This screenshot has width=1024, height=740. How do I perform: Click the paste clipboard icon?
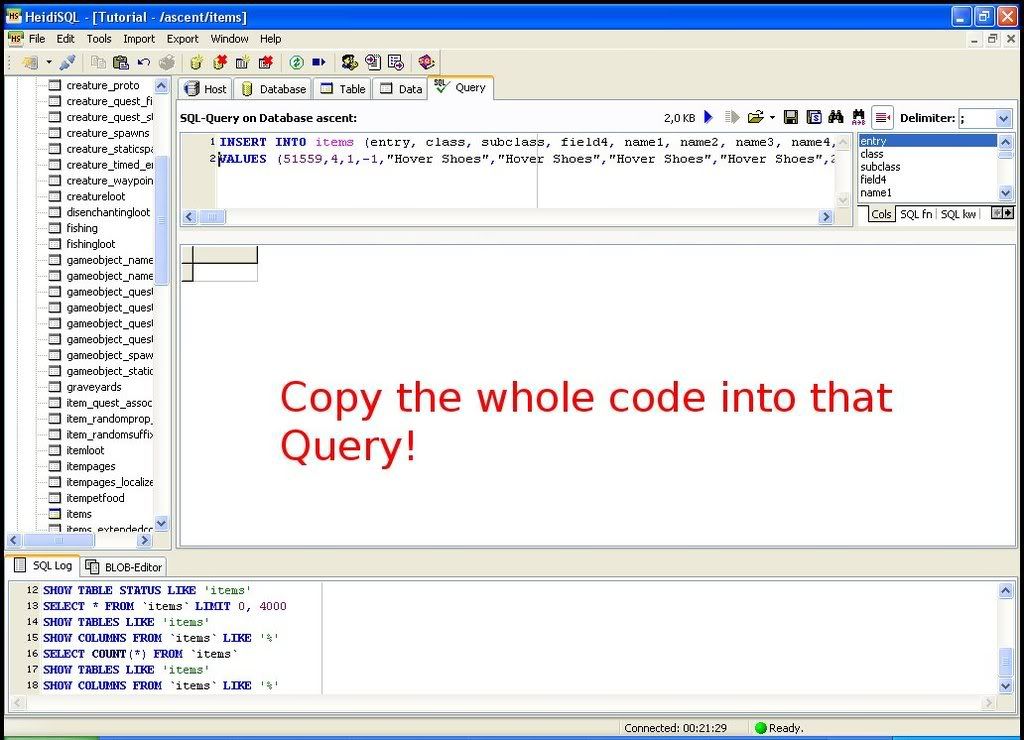(x=121, y=63)
